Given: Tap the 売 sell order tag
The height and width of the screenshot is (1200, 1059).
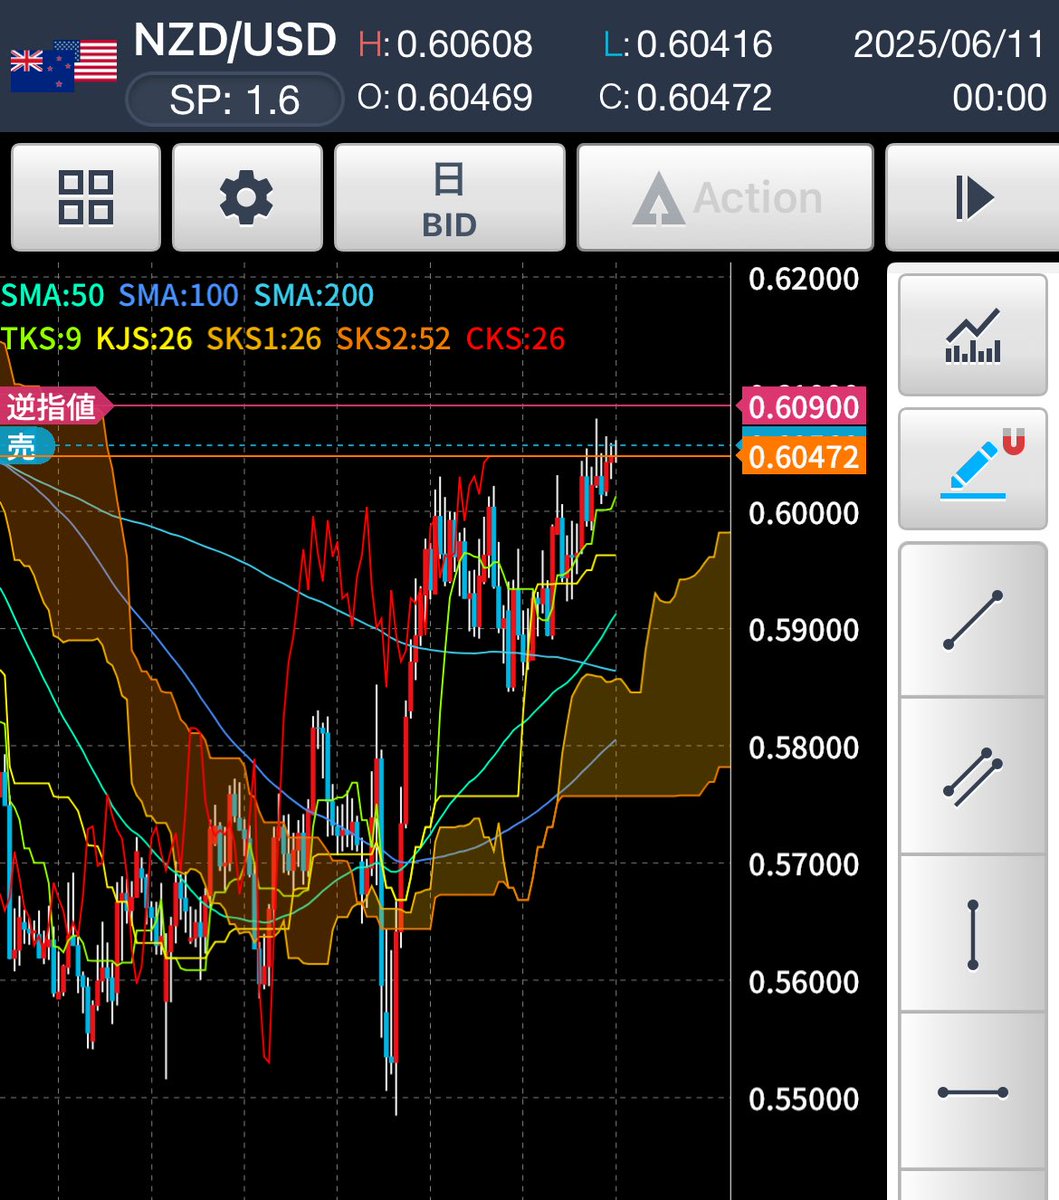Looking at the screenshot, I should click(x=27, y=445).
